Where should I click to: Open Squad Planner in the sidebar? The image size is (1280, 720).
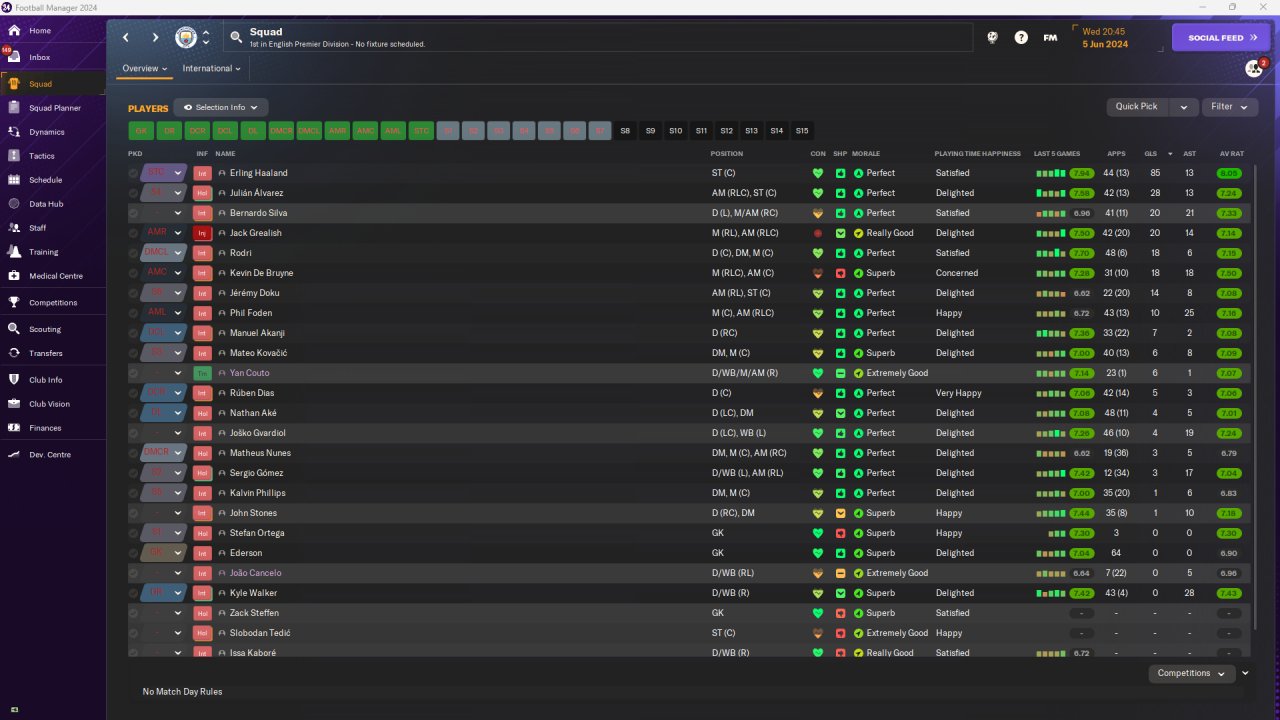point(53,108)
